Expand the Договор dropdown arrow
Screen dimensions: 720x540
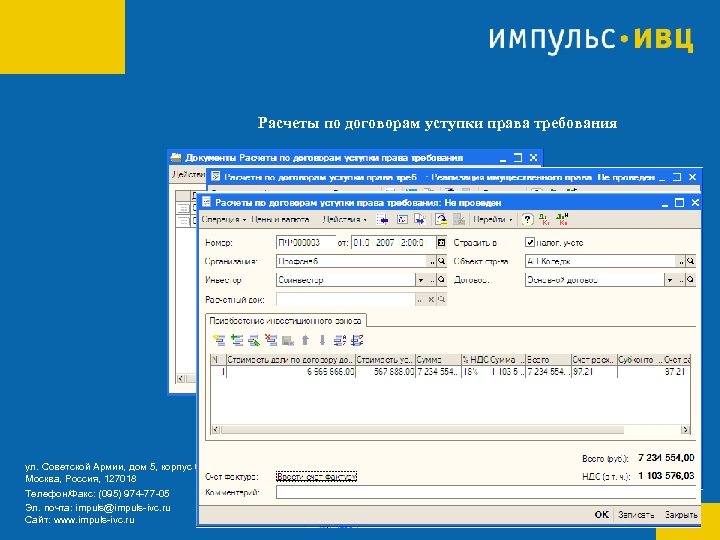[670, 280]
